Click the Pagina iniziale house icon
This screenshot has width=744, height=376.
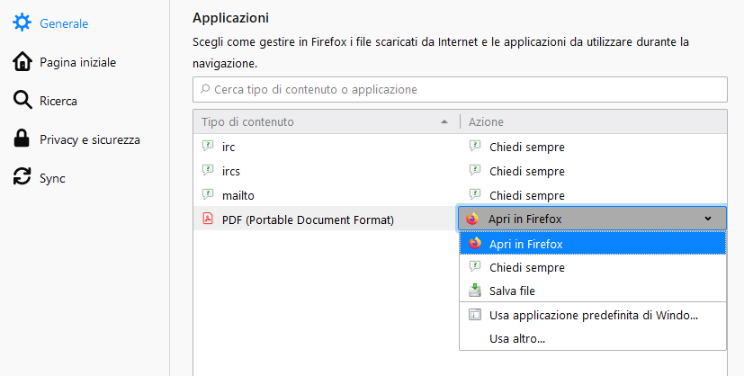tap(22, 62)
